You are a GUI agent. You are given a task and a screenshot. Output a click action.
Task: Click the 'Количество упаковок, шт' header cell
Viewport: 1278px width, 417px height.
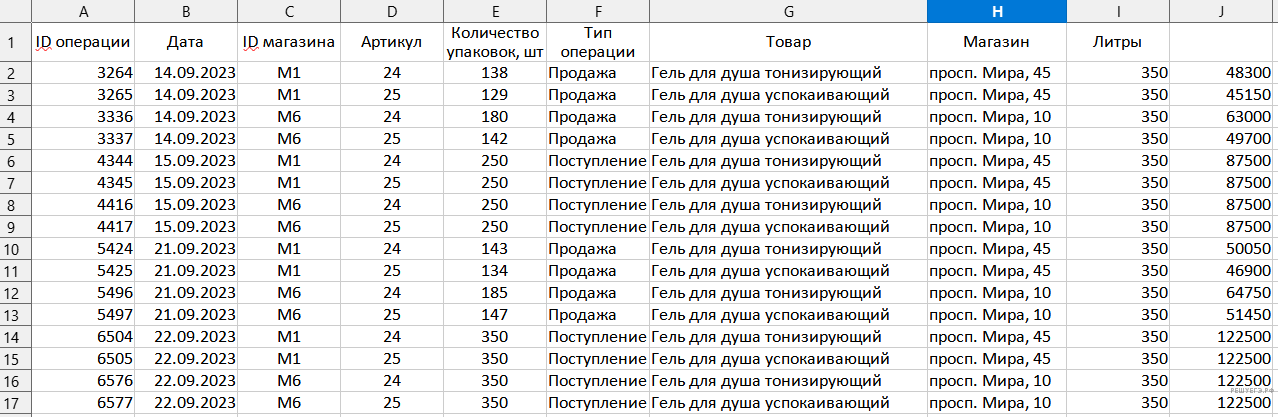click(x=495, y=42)
